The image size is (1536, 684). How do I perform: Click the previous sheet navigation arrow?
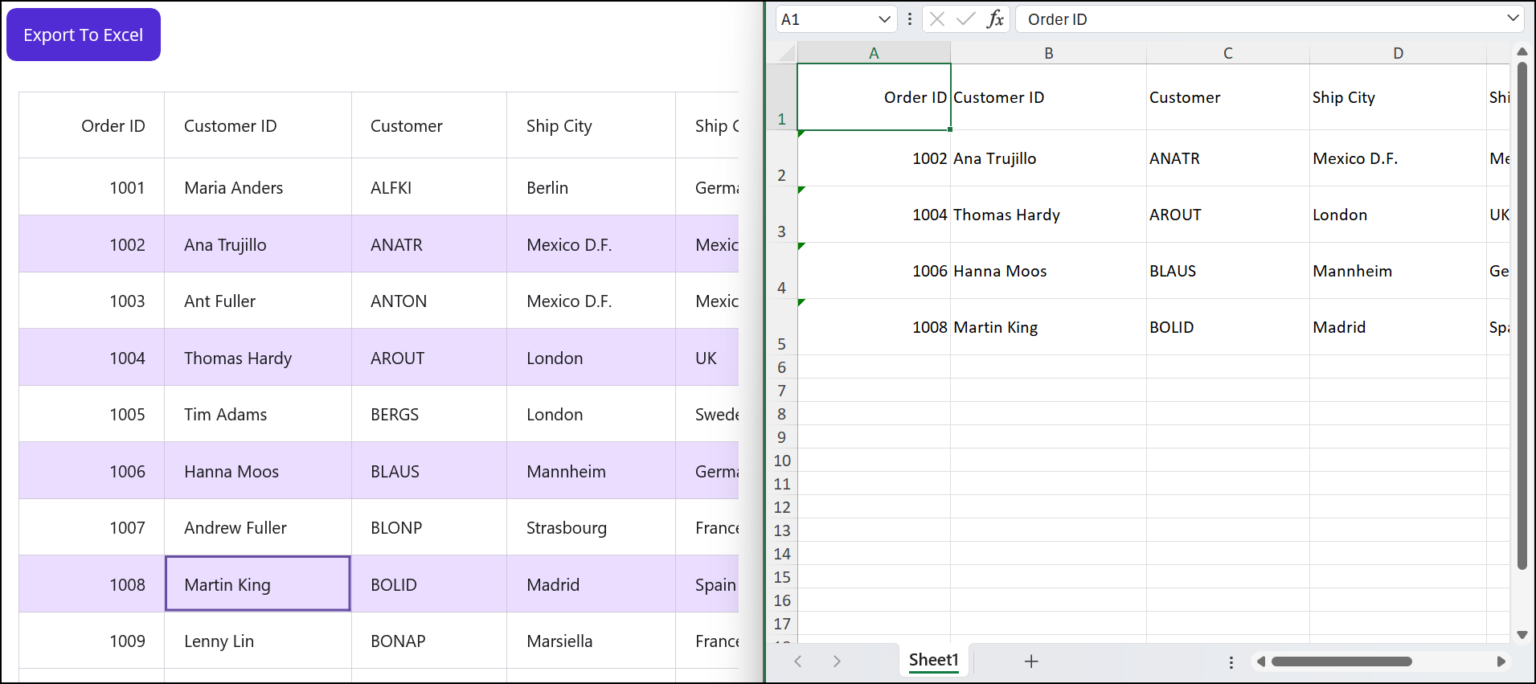point(797,660)
